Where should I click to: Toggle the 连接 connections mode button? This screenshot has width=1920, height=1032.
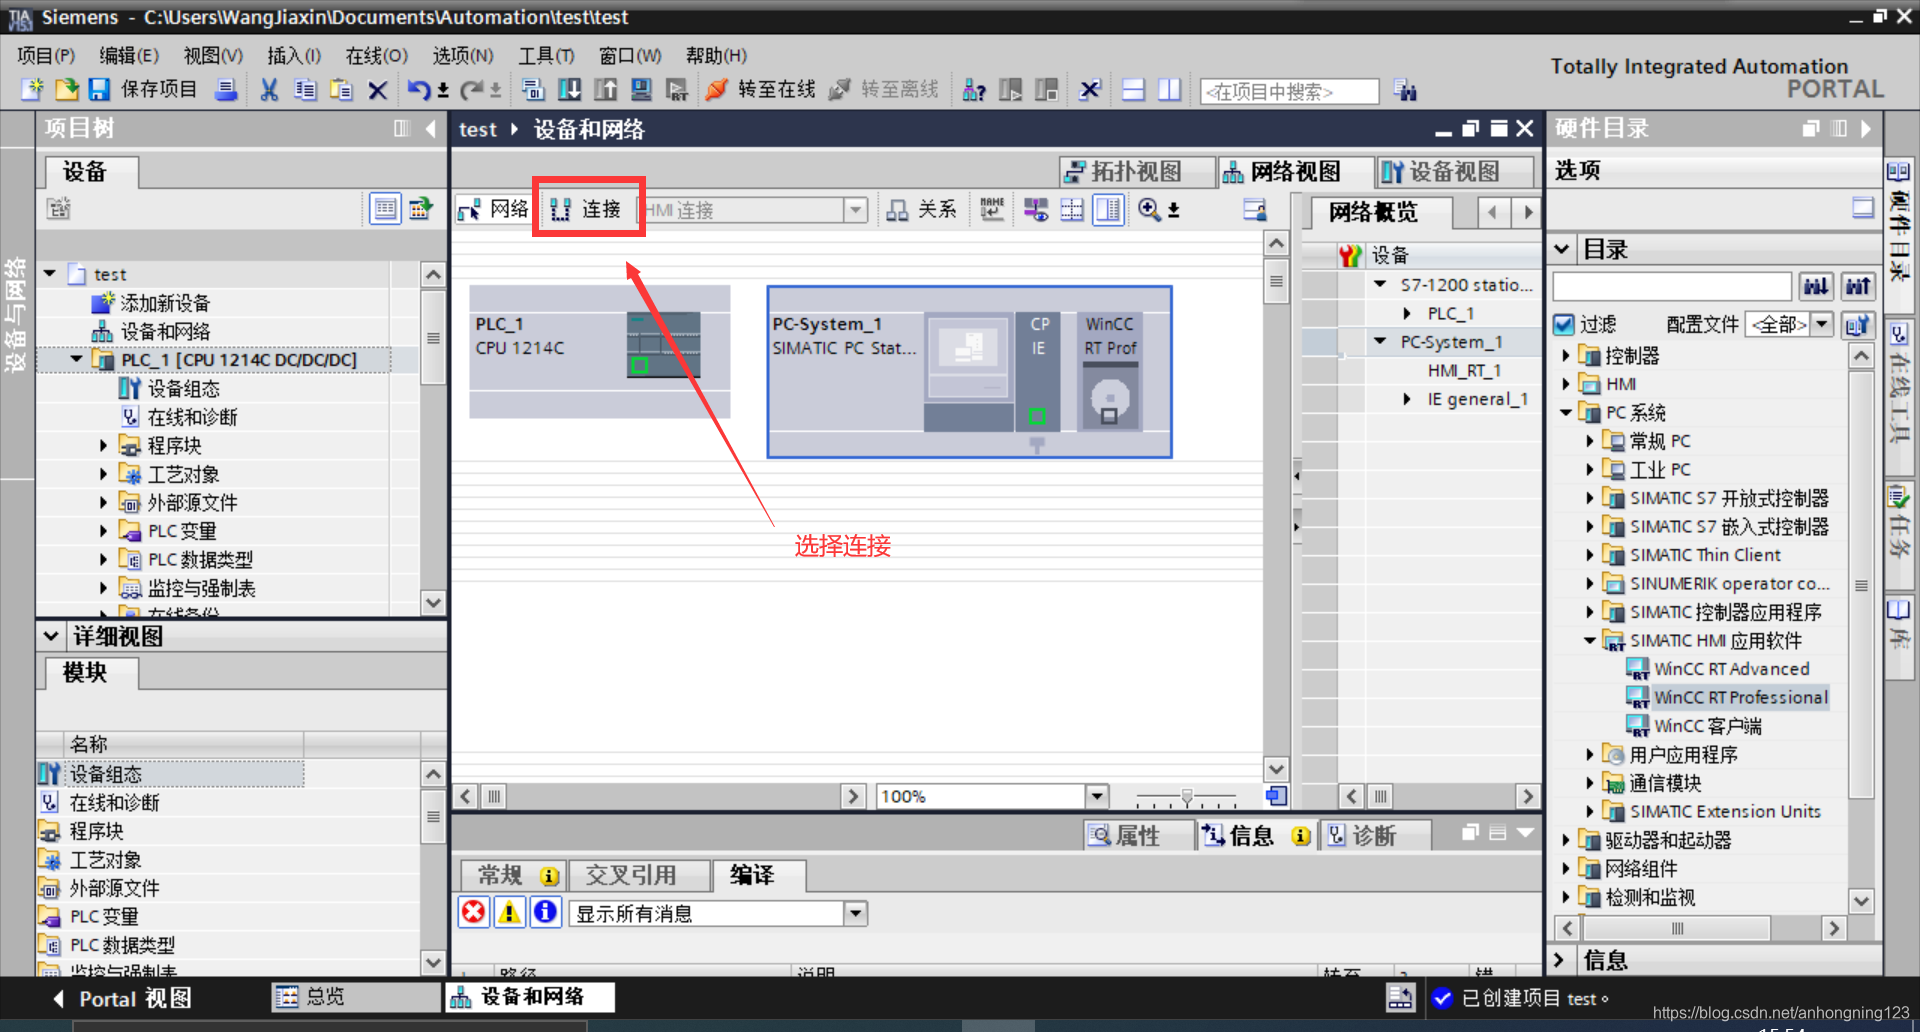[587, 210]
